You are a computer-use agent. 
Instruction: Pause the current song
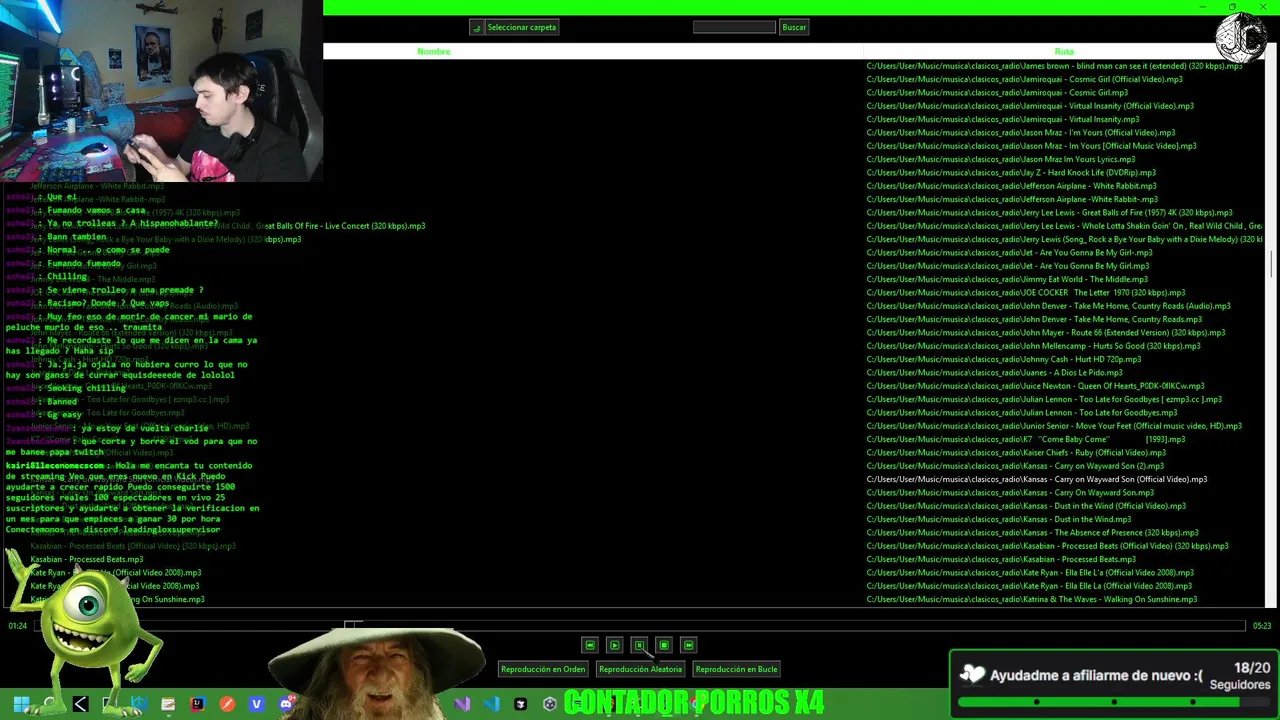click(639, 645)
